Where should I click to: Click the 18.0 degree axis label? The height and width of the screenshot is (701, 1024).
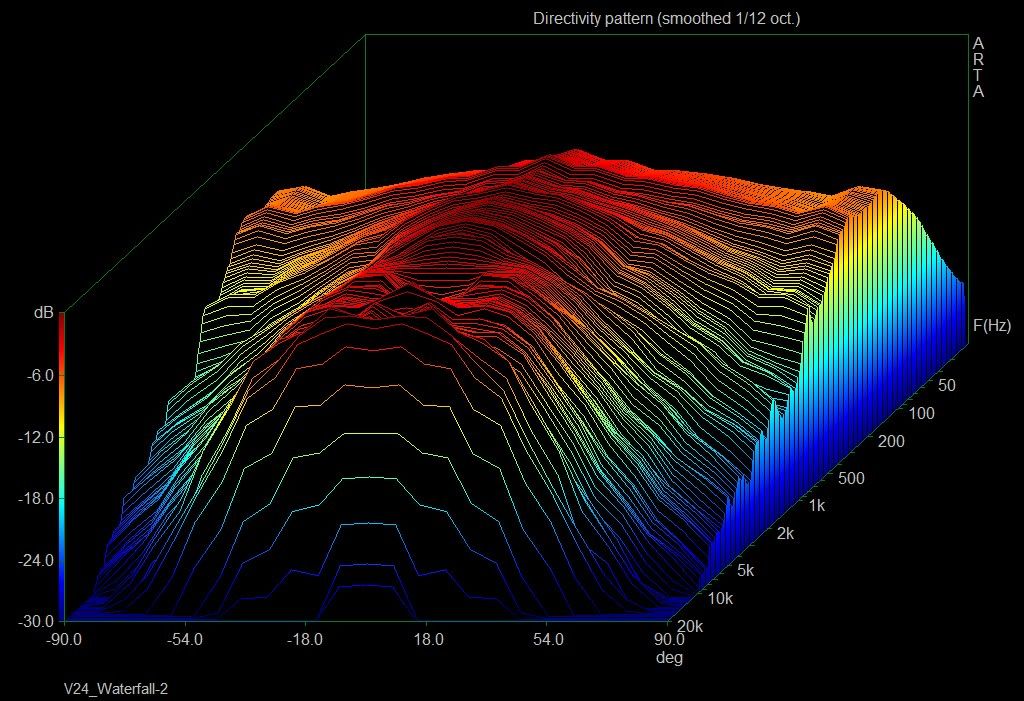click(428, 638)
